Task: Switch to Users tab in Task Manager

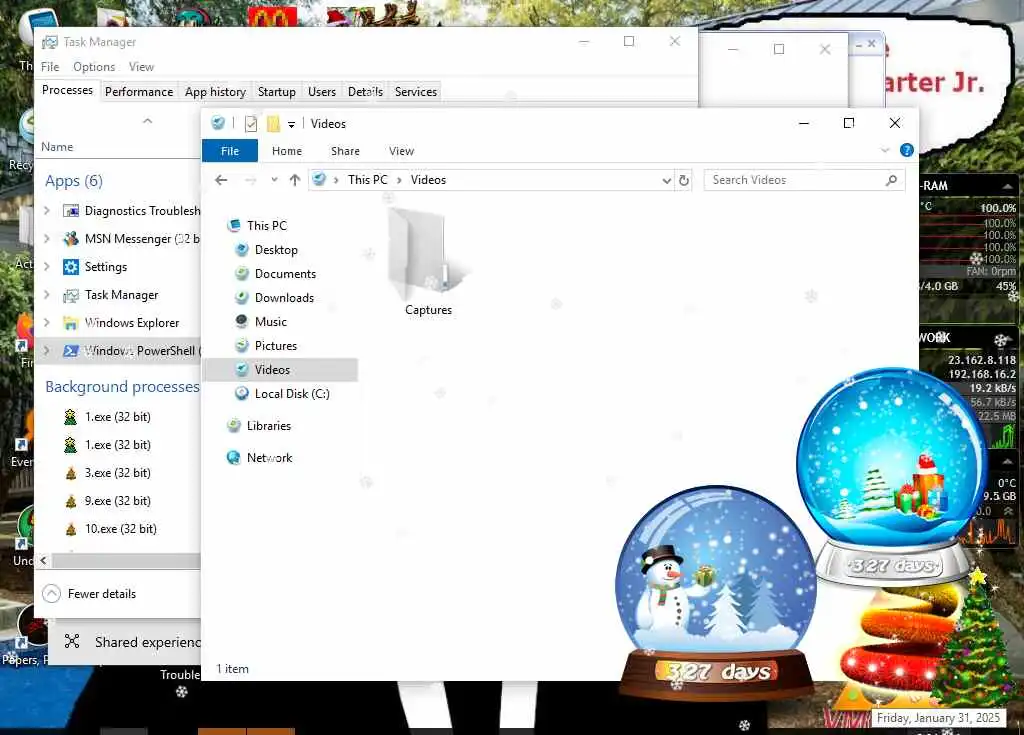Action: tap(321, 91)
